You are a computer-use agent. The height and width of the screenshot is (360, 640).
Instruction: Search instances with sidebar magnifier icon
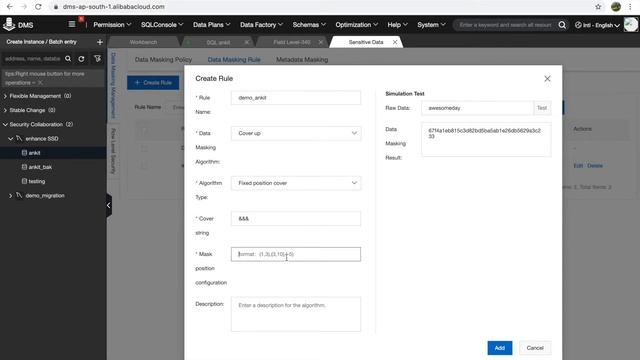pos(68,59)
